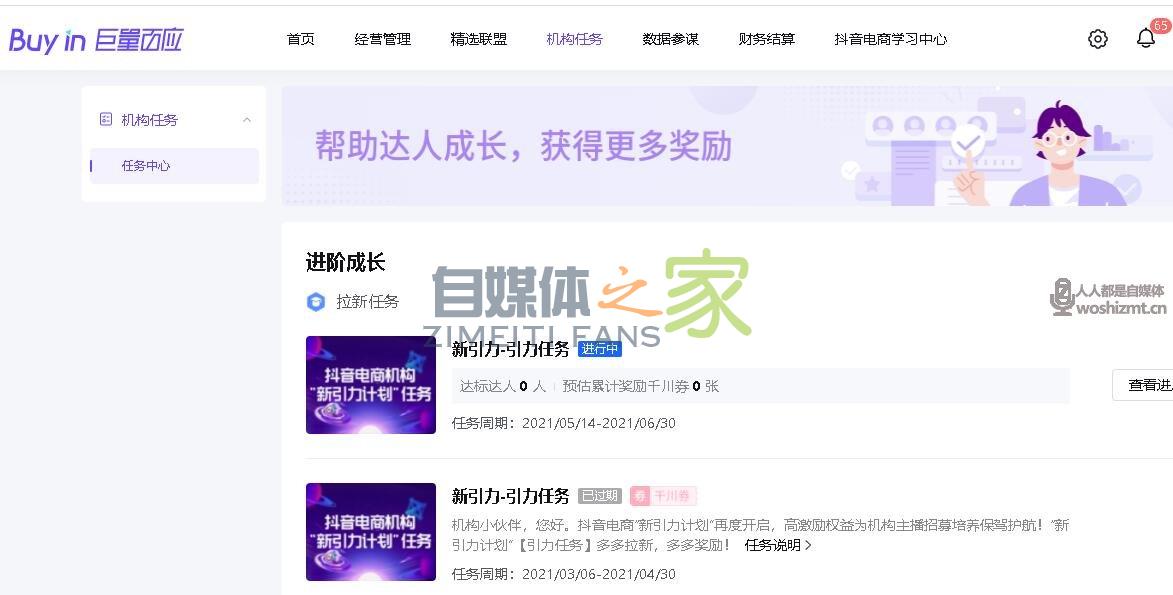Open 财务结算 menu item

pyautogui.click(x=766, y=40)
